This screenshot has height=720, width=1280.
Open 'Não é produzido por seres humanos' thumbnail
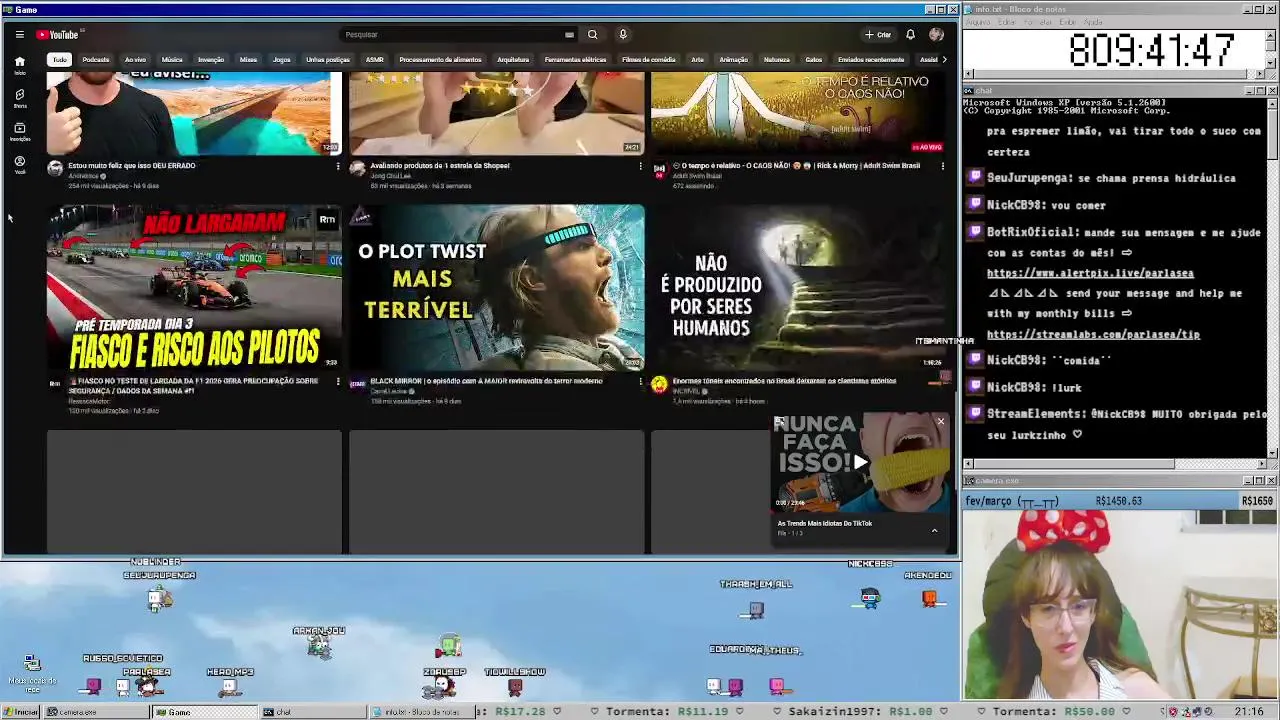coord(799,287)
